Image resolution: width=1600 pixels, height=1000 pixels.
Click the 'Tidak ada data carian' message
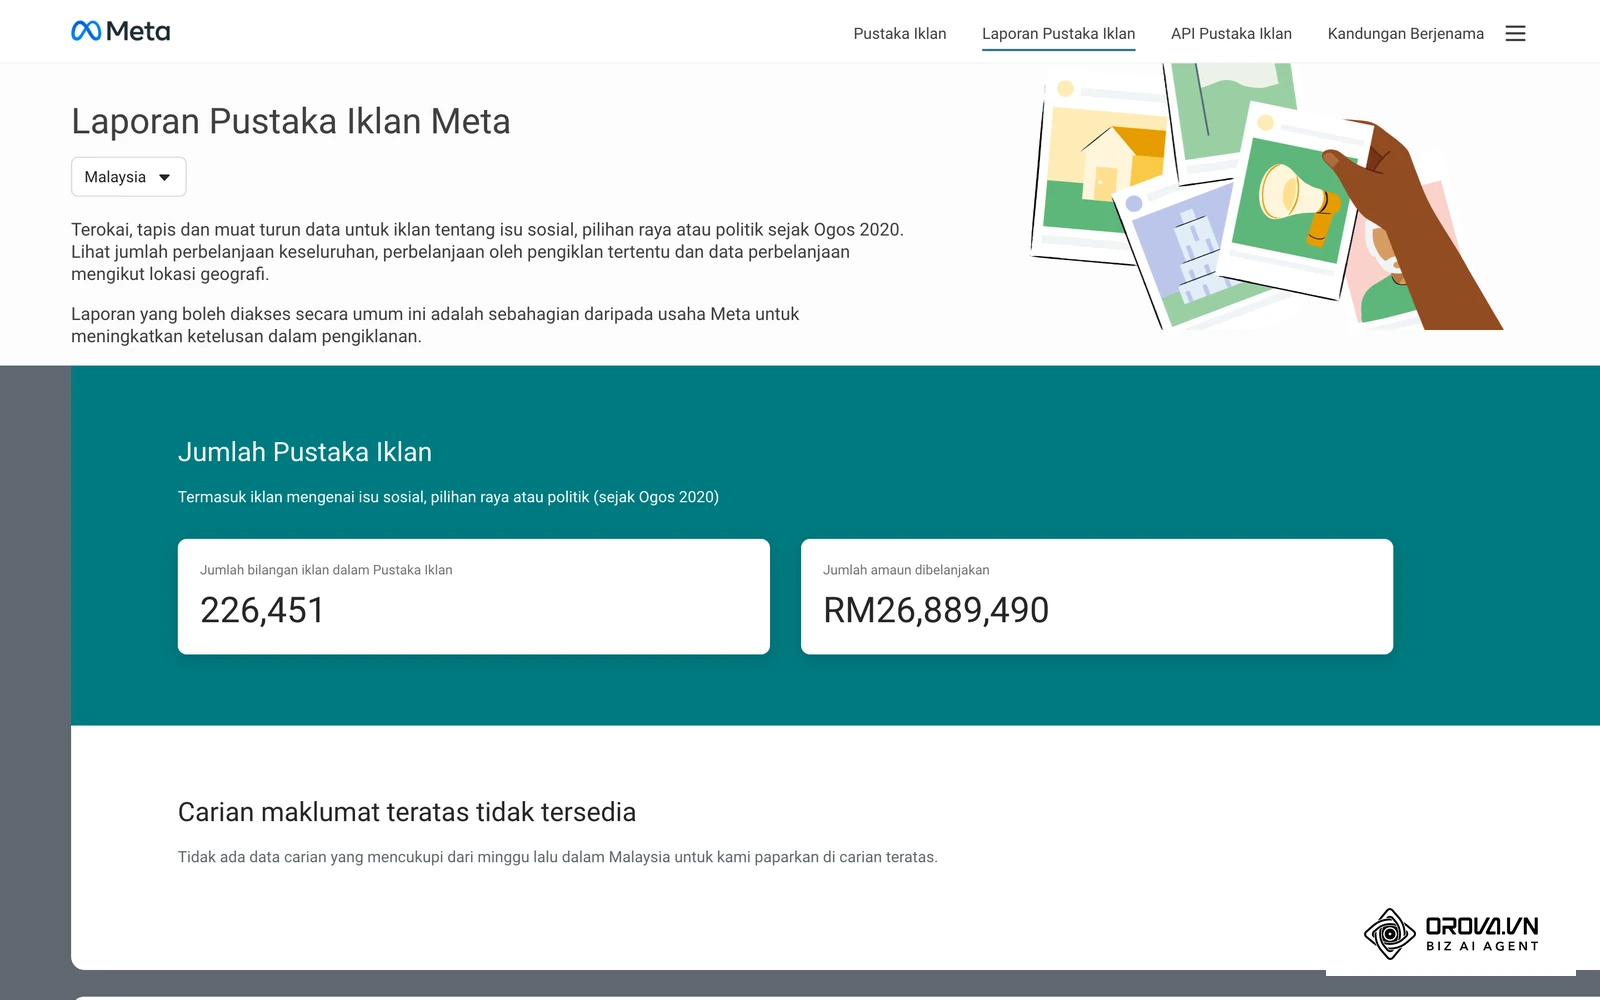pyautogui.click(x=558, y=857)
